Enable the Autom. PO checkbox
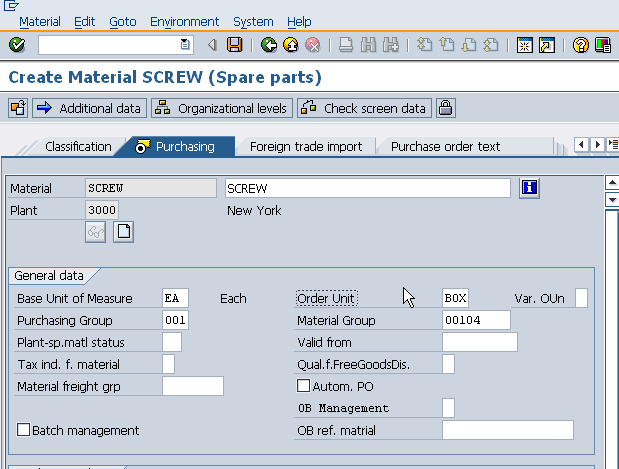Screen dimensions: 619x469 pyautogui.click(x=304, y=386)
